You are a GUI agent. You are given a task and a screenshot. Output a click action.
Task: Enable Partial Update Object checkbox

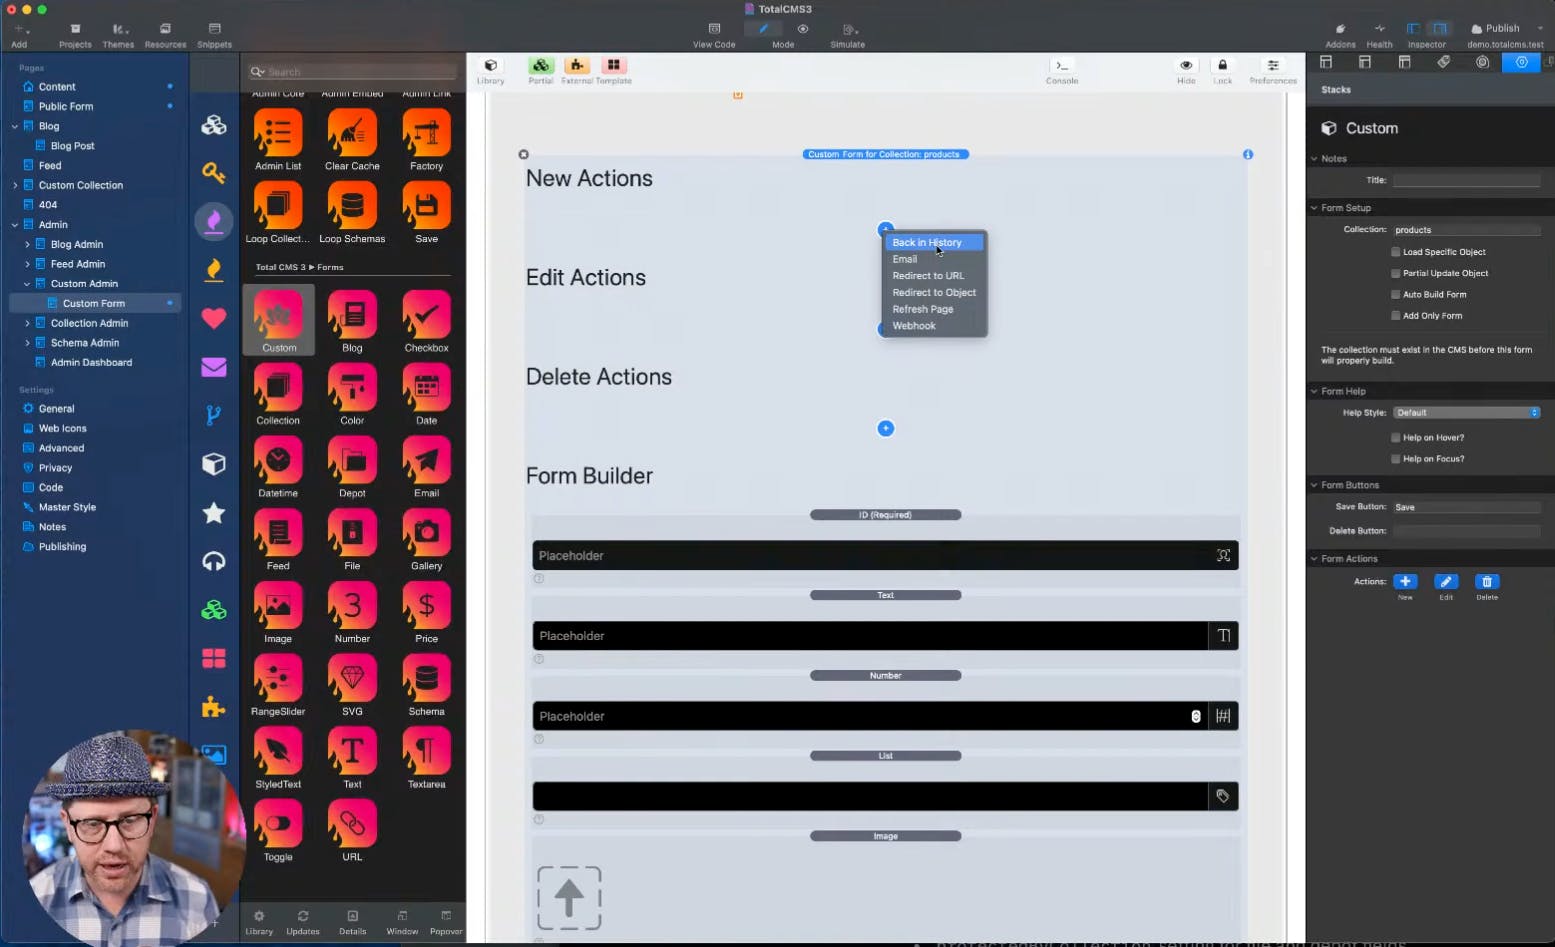click(1396, 273)
